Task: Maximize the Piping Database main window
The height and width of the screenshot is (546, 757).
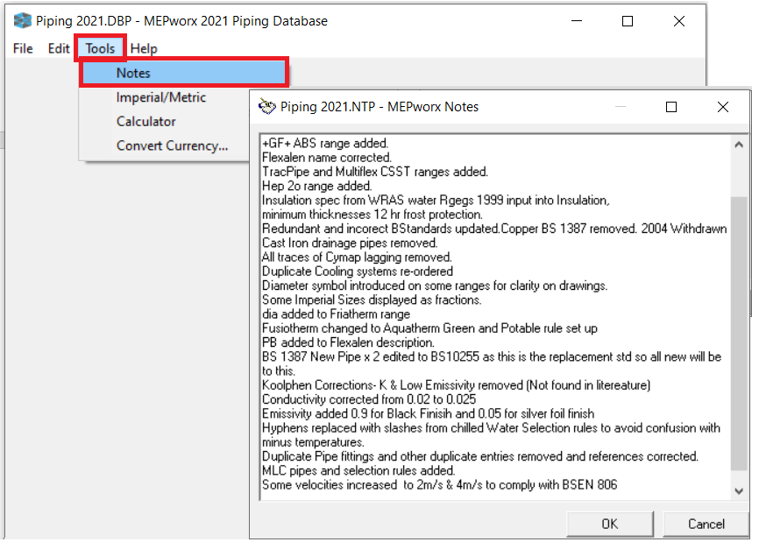Action: [627, 21]
